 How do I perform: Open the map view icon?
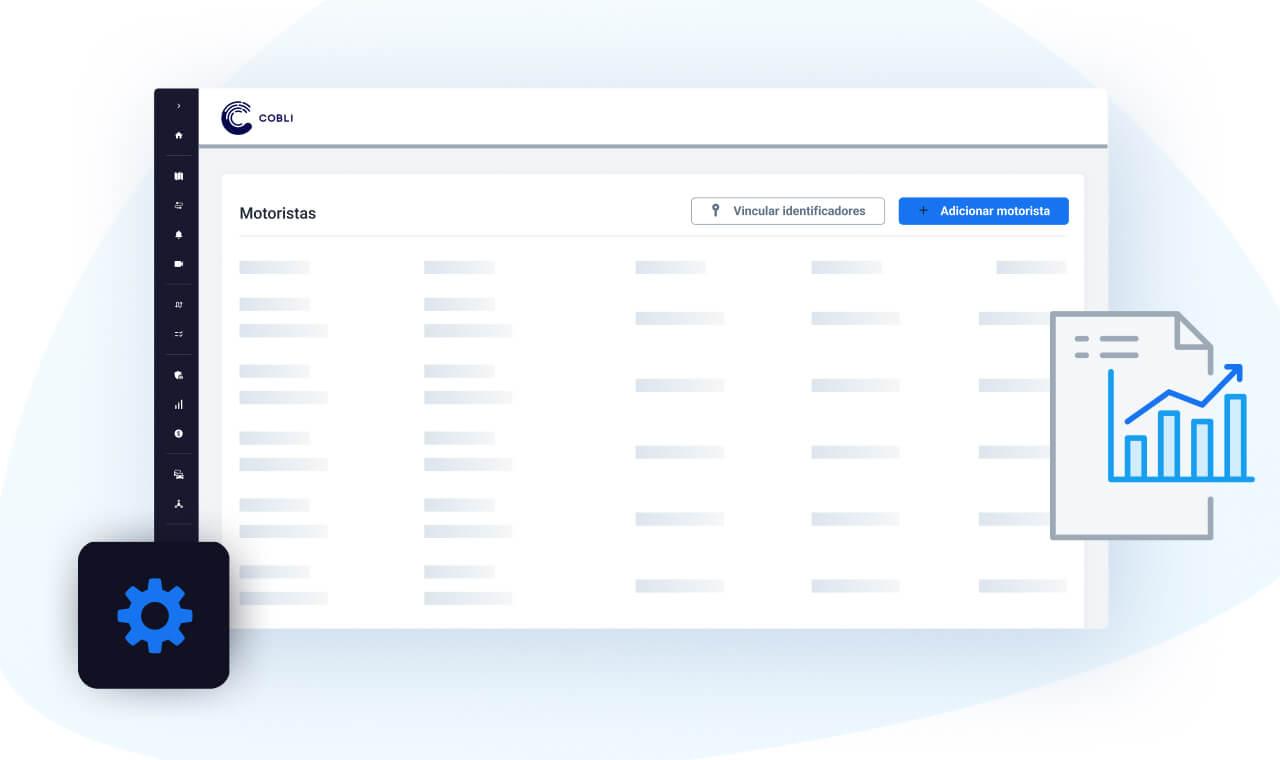(179, 176)
